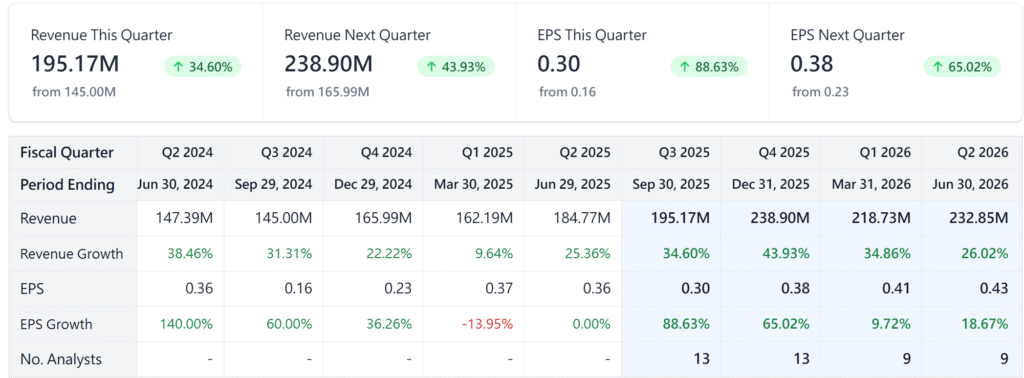Click the -13.95% EPS growth cell
The height and width of the screenshot is (378, 1024).
(x=487, y=324)
